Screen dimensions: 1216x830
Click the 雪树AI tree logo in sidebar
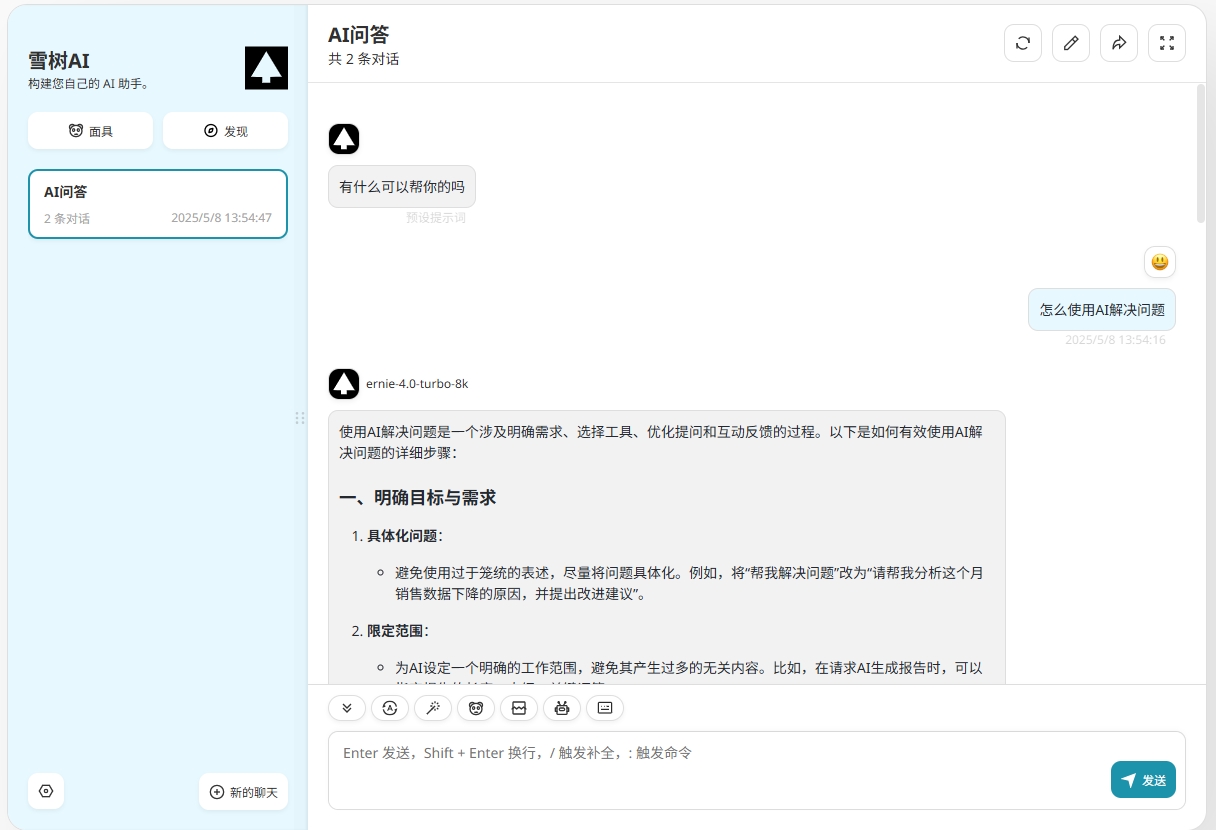click(x=266, y=68)
